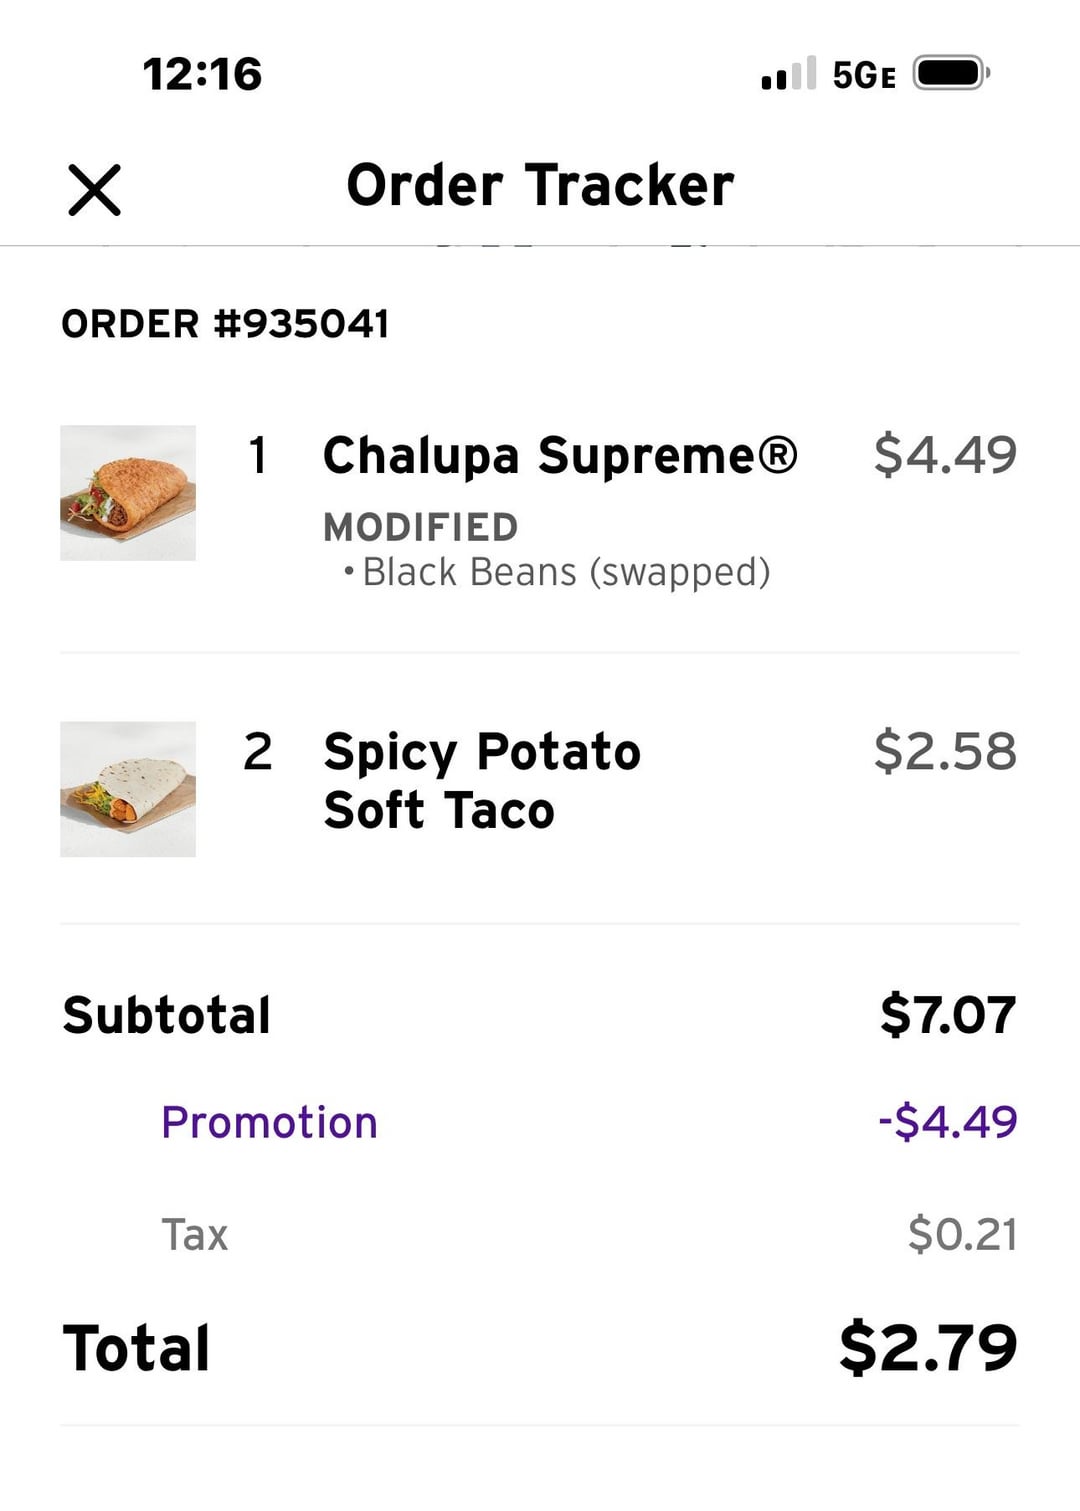Tap the Subtotal amount $7.07

tap(948, 1015)
